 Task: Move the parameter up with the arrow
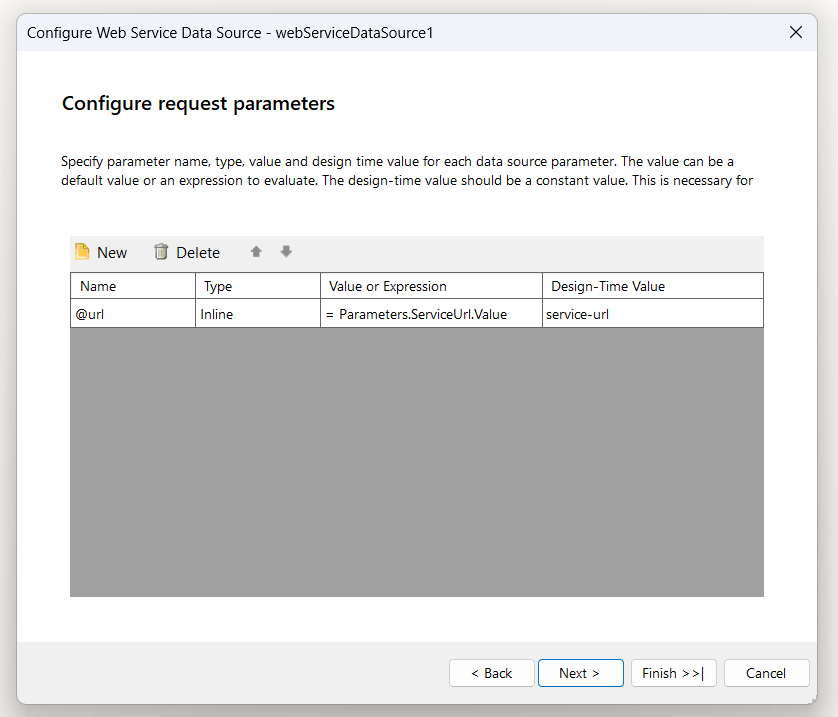tap(256, 252)
